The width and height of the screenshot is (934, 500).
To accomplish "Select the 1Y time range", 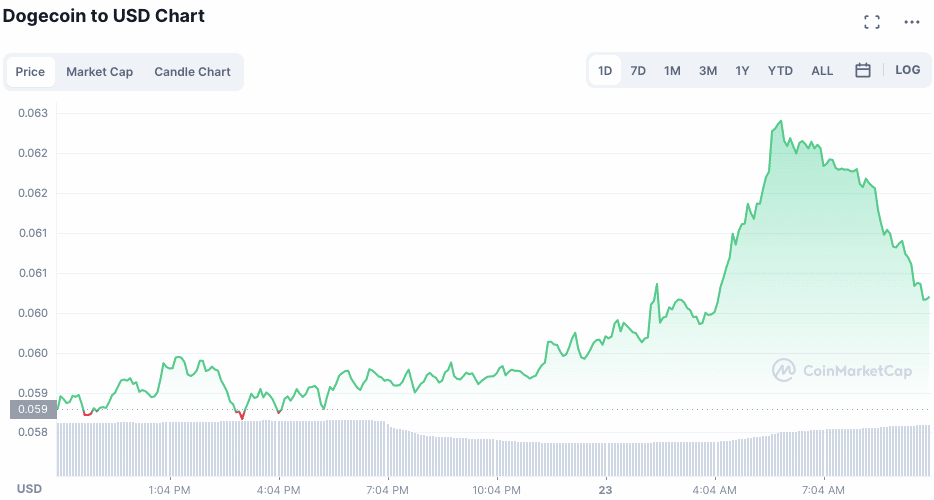I will click(x=742, y=71).
